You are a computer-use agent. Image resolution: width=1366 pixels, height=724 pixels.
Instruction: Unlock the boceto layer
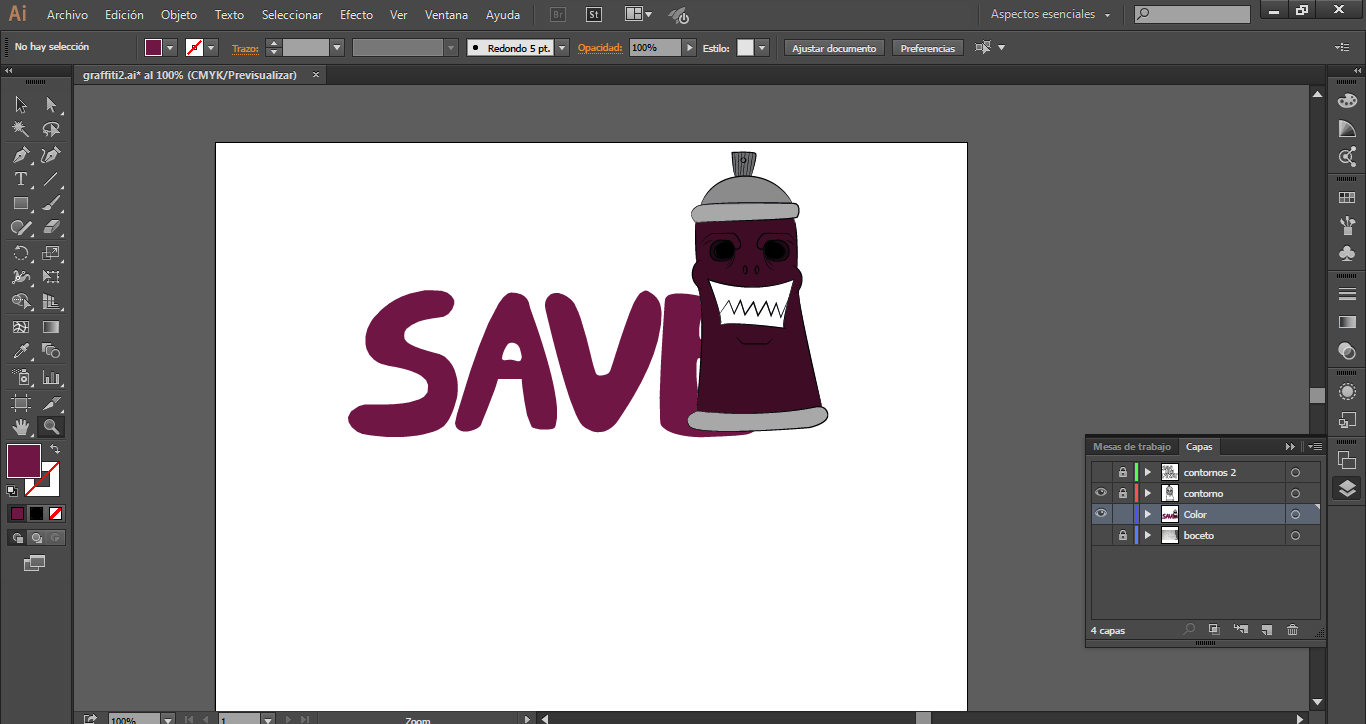[x=1123, y=536]
